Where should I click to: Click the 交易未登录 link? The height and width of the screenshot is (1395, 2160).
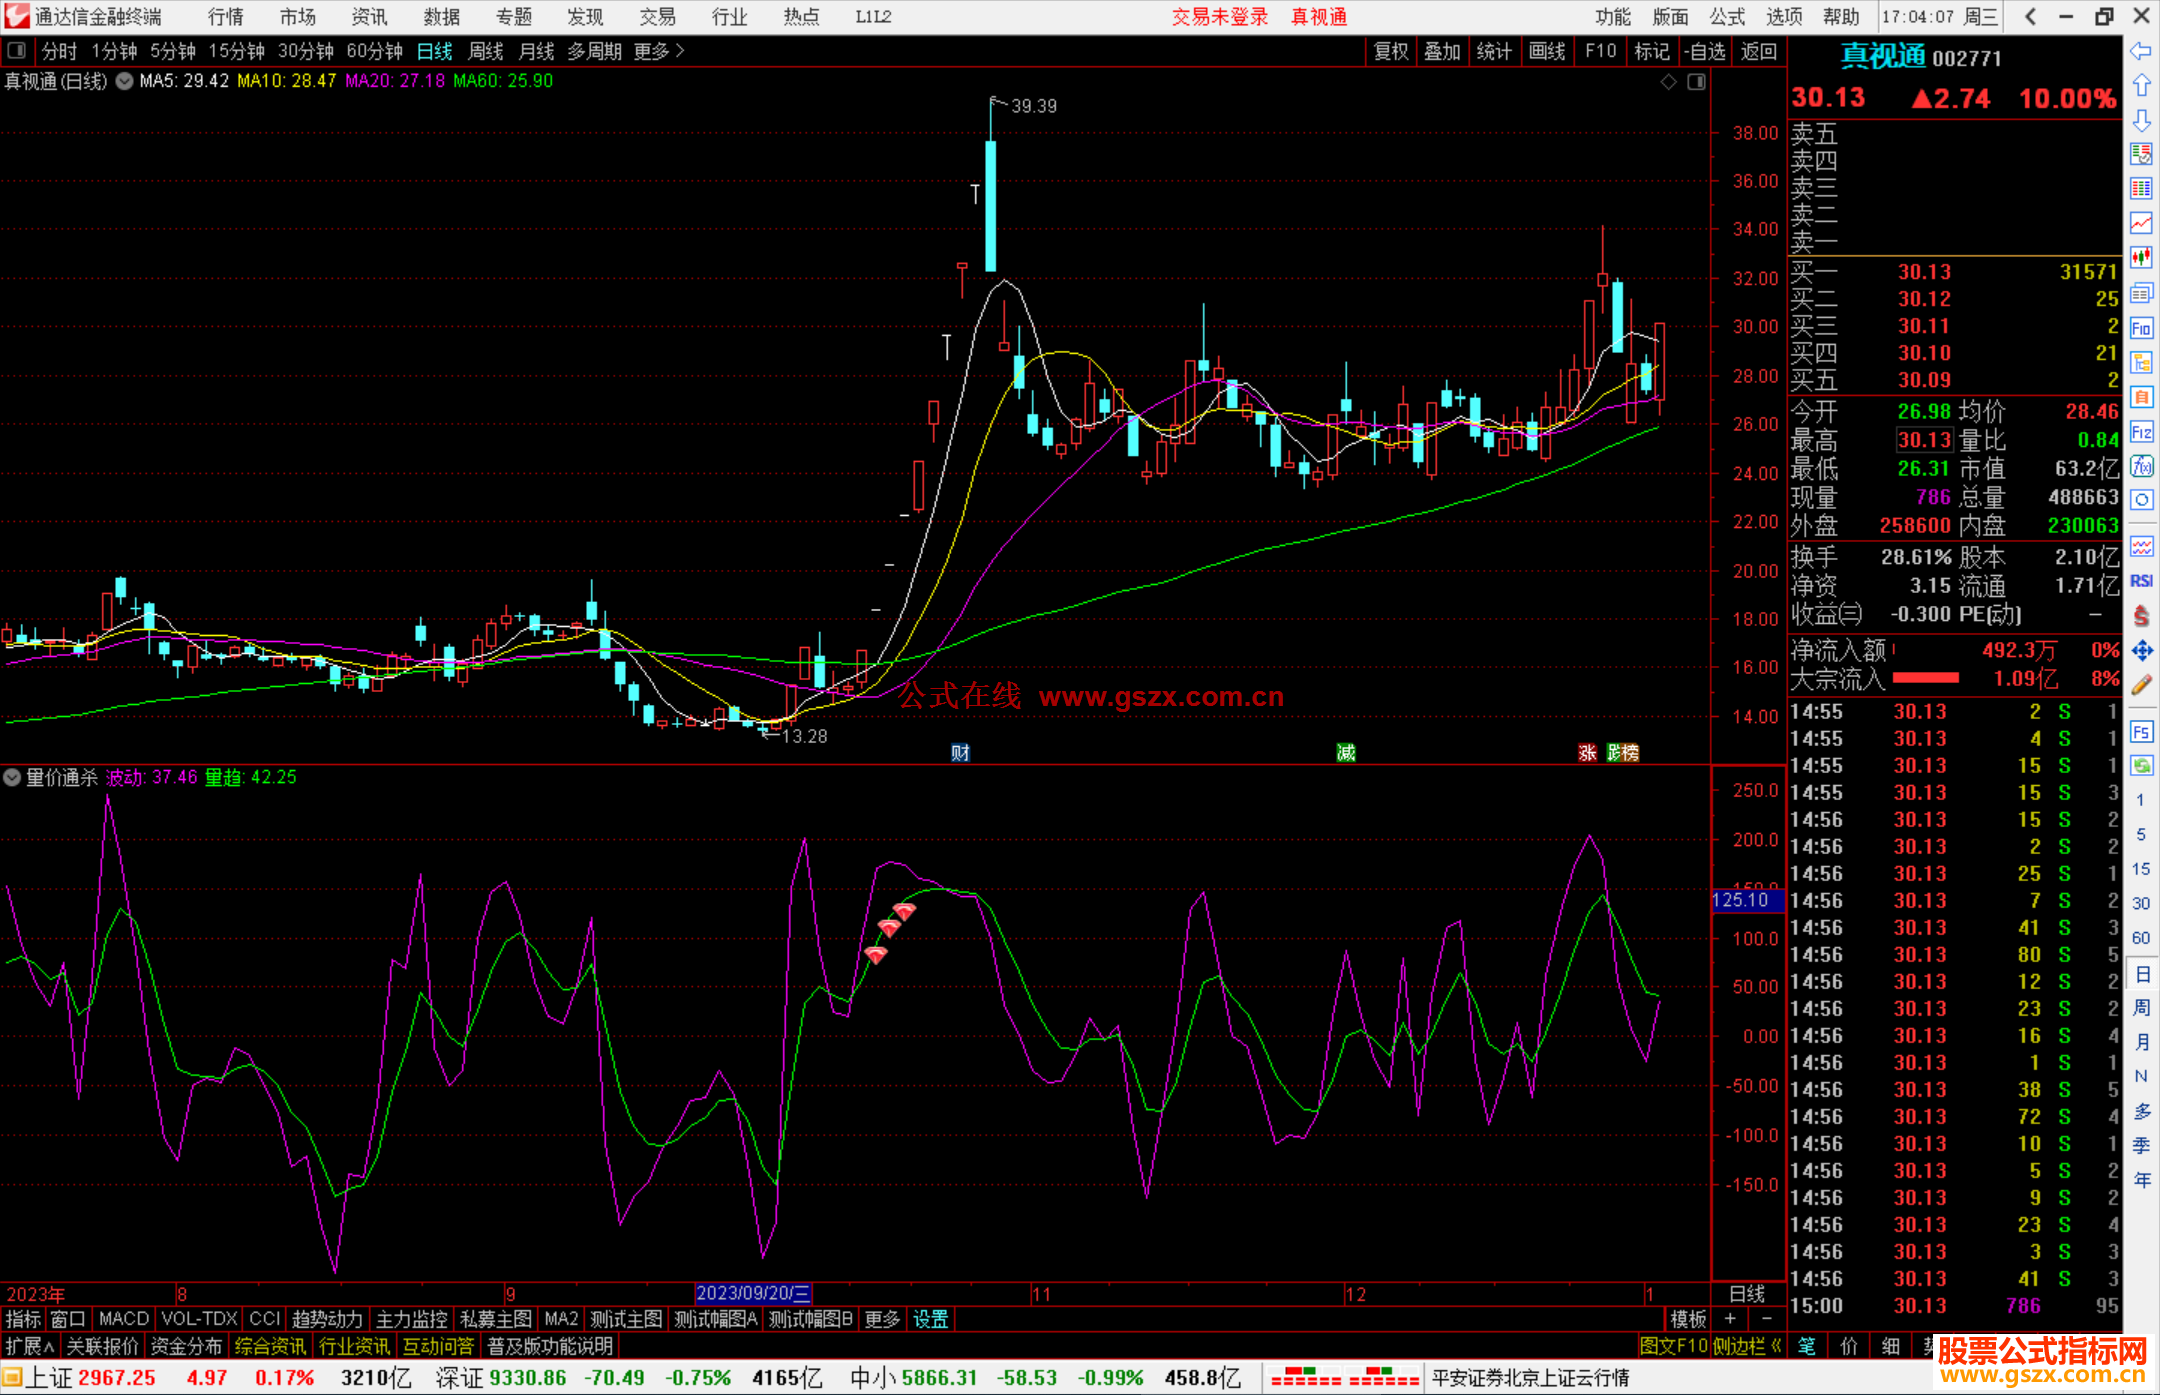click(x=1220, y=16)
